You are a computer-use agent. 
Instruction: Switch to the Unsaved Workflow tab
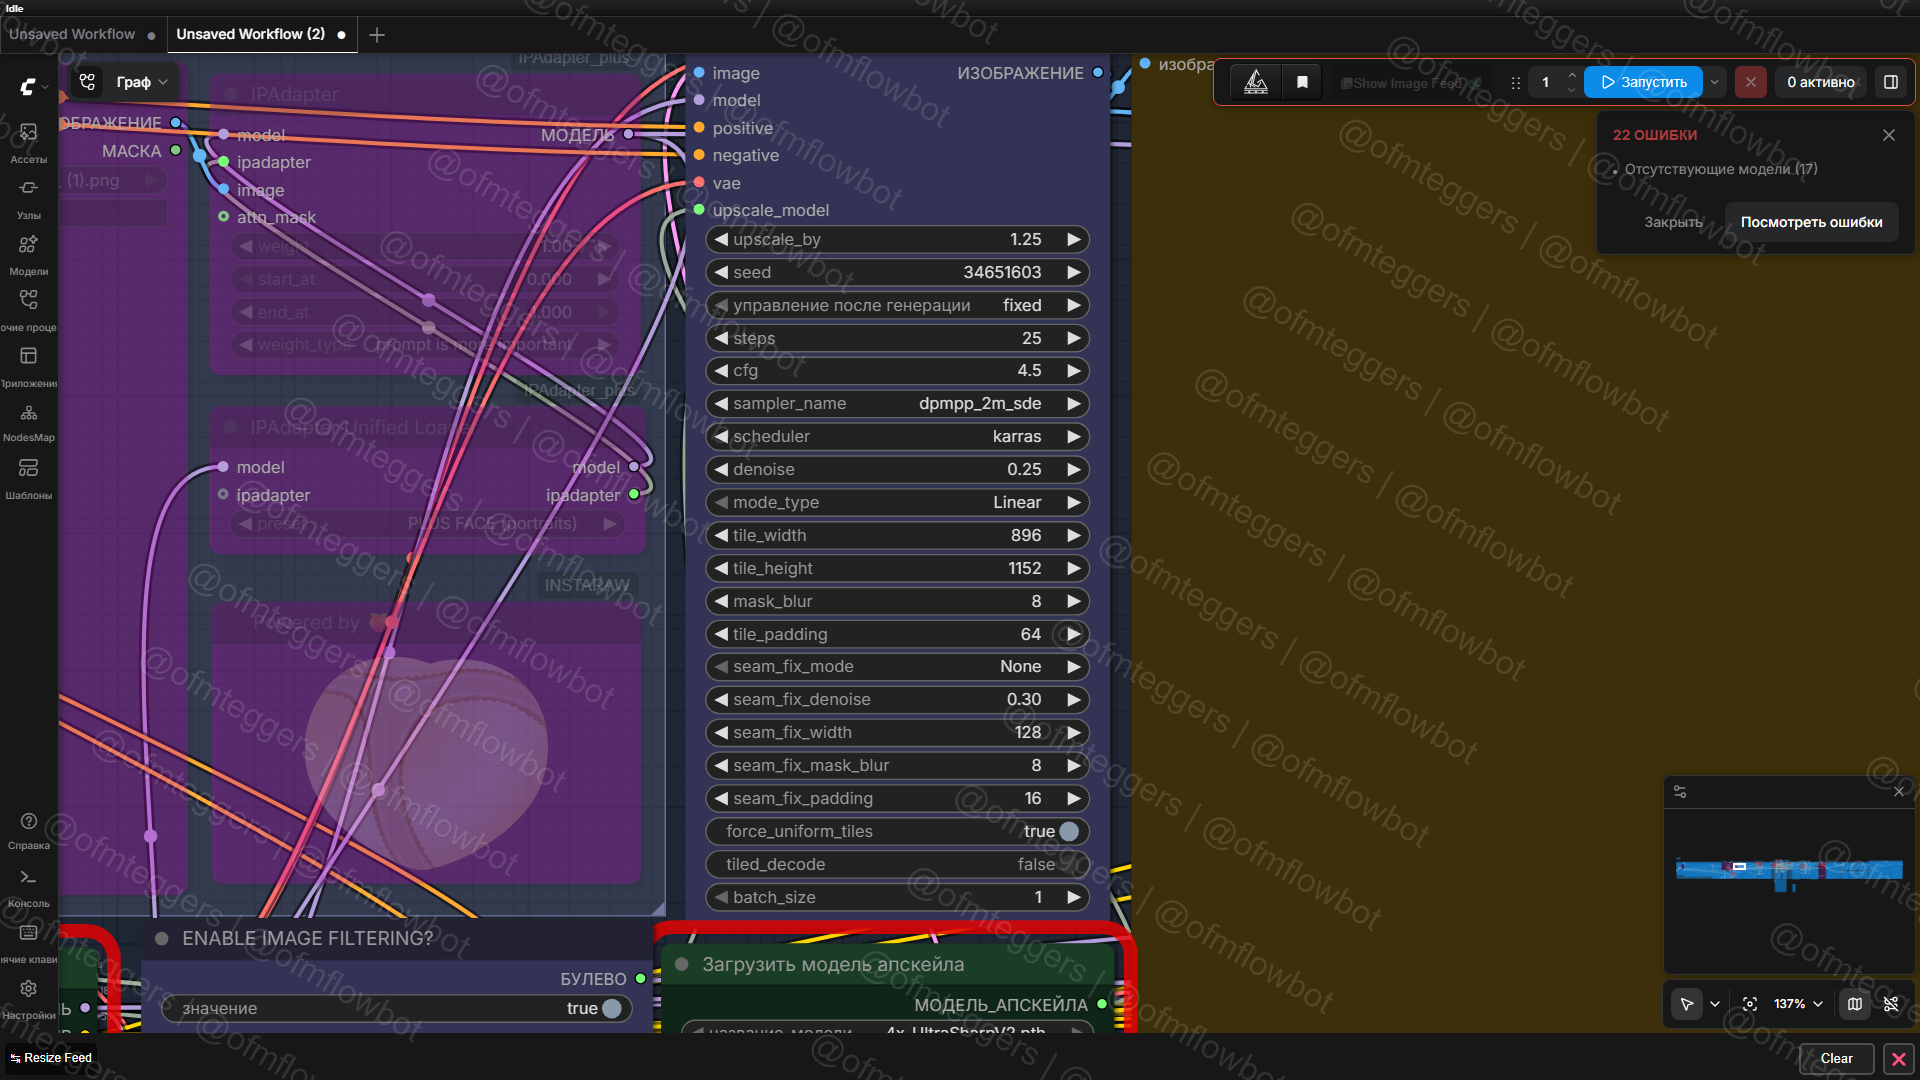click(72, 34)
